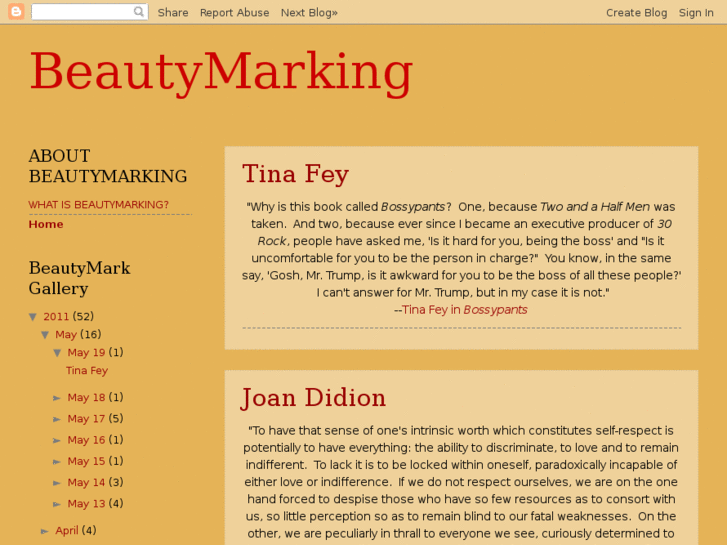
Task: Collapse the May 19 archive day
Action: tap(57, 353)
